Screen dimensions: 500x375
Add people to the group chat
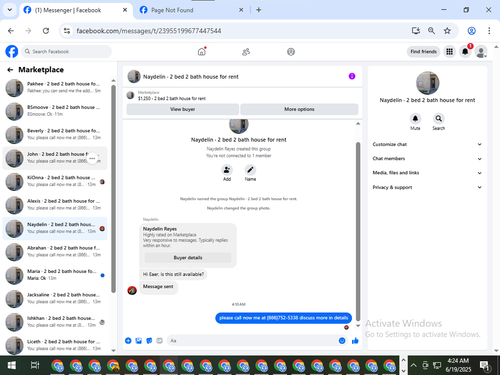227,170
